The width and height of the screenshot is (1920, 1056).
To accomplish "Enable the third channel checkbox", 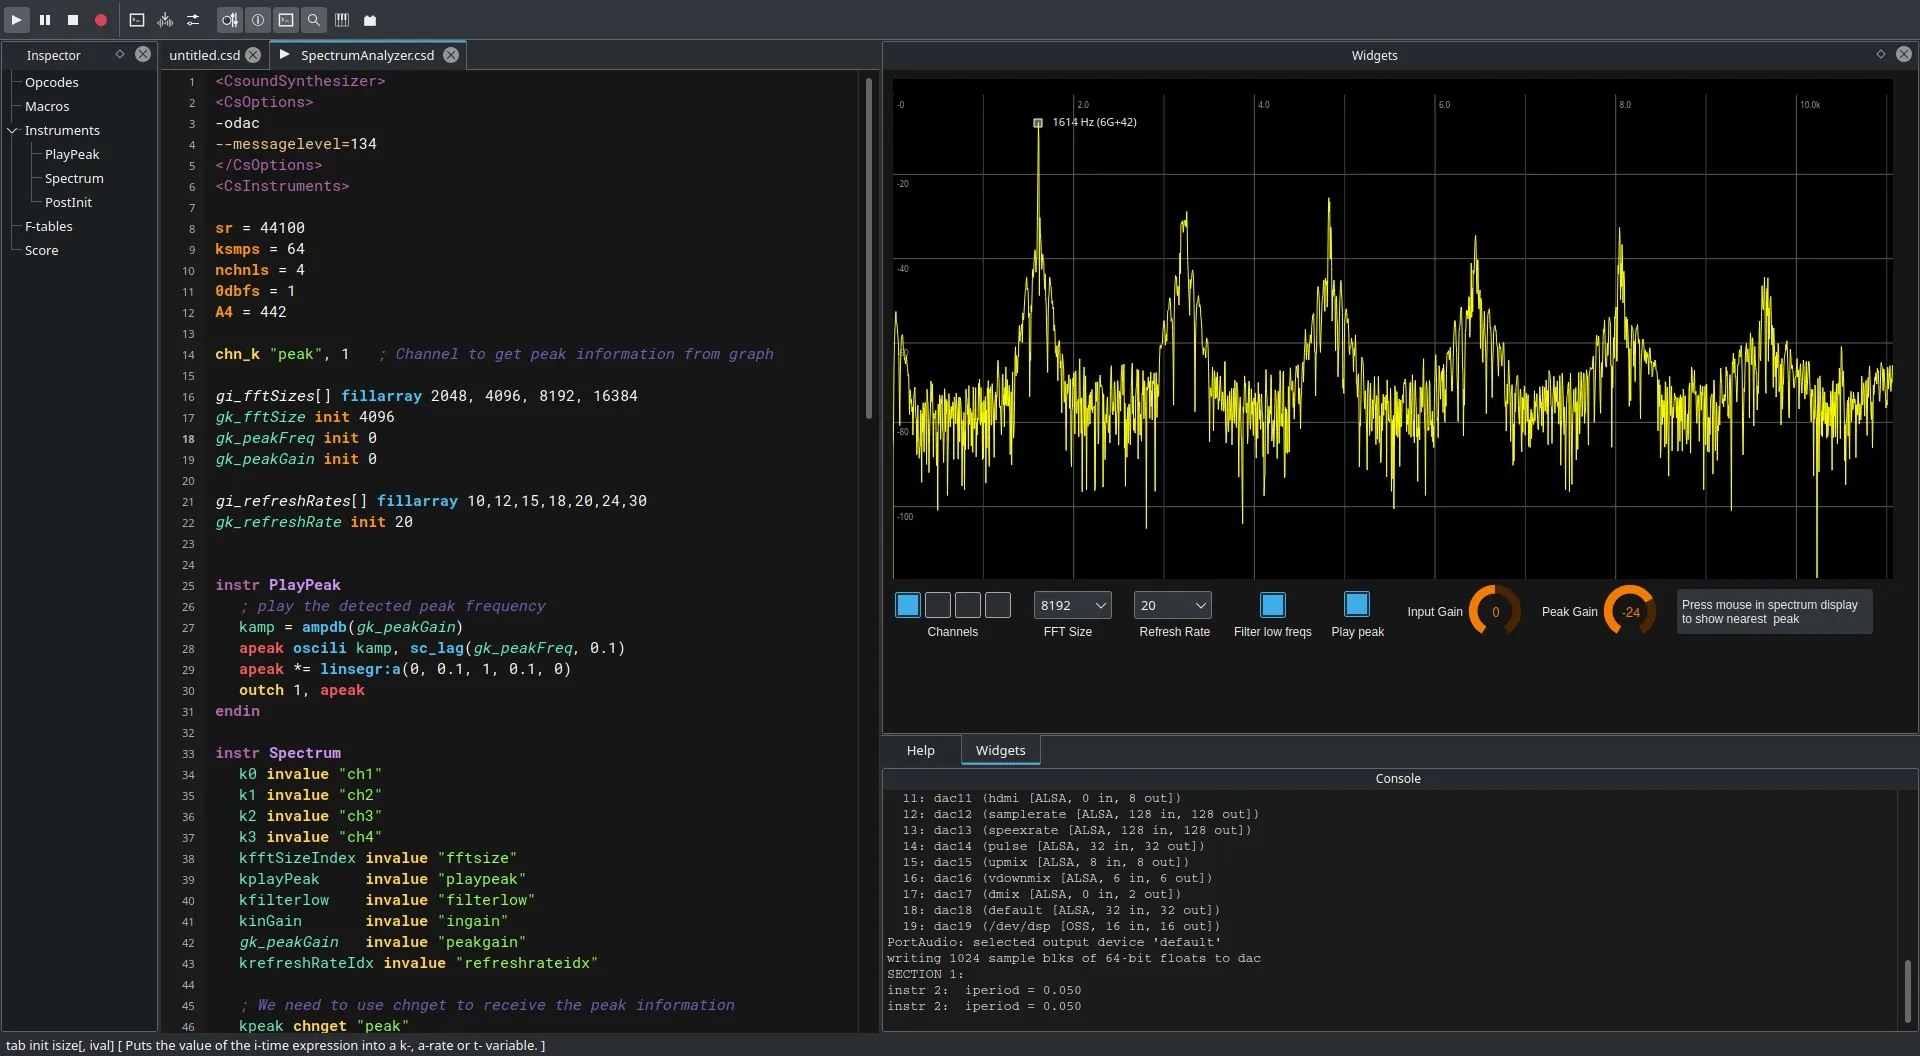I will [x=968, y=605].
